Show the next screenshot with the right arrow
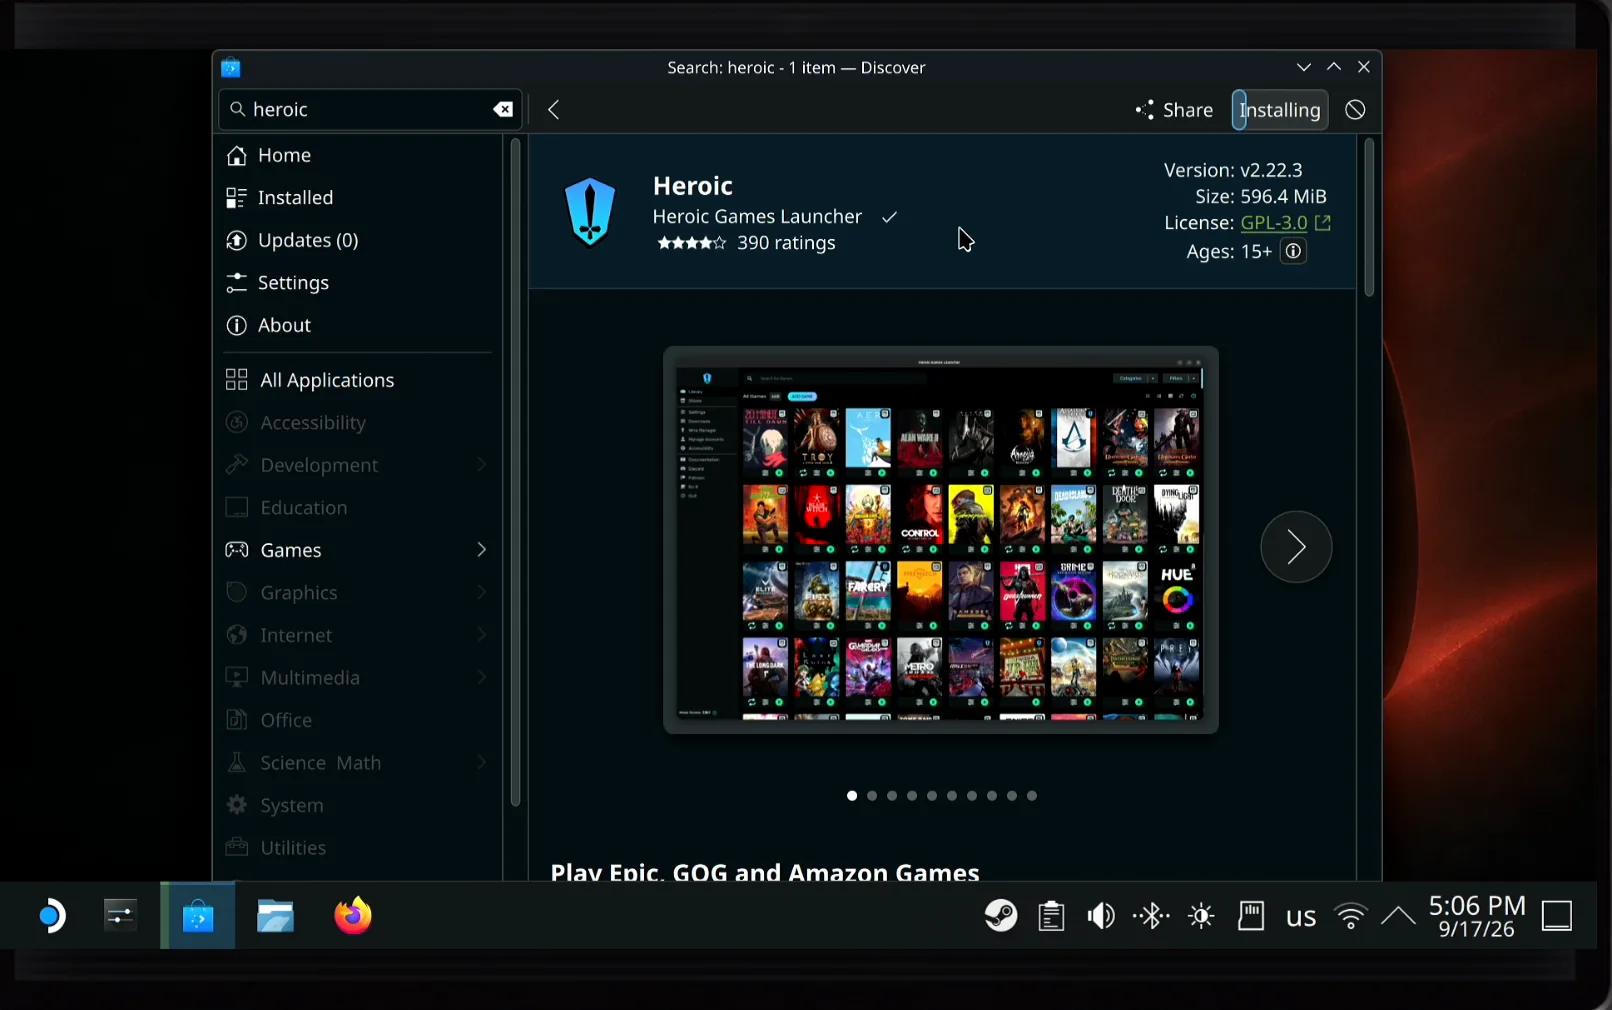 click(x=1296, y=547)
